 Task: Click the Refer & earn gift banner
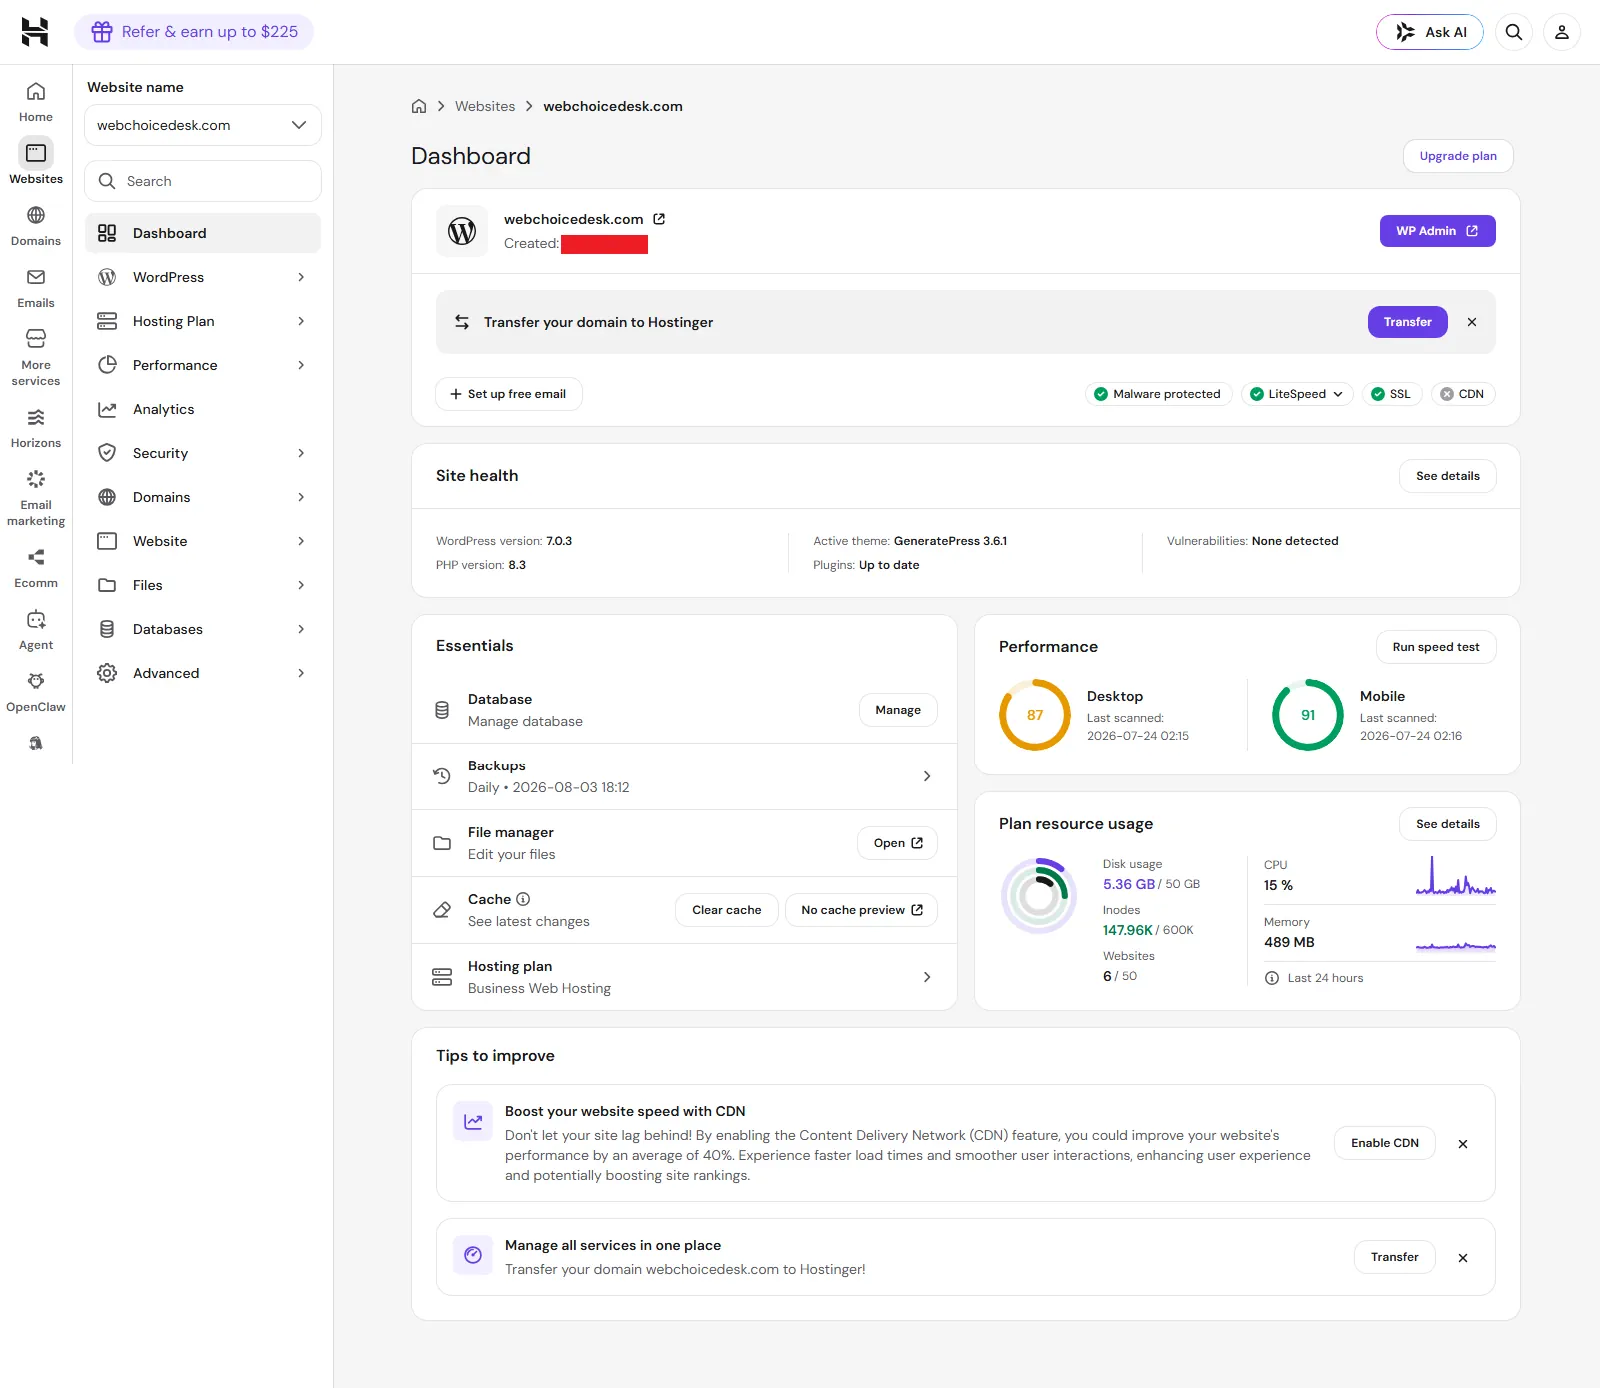point(194,32)
